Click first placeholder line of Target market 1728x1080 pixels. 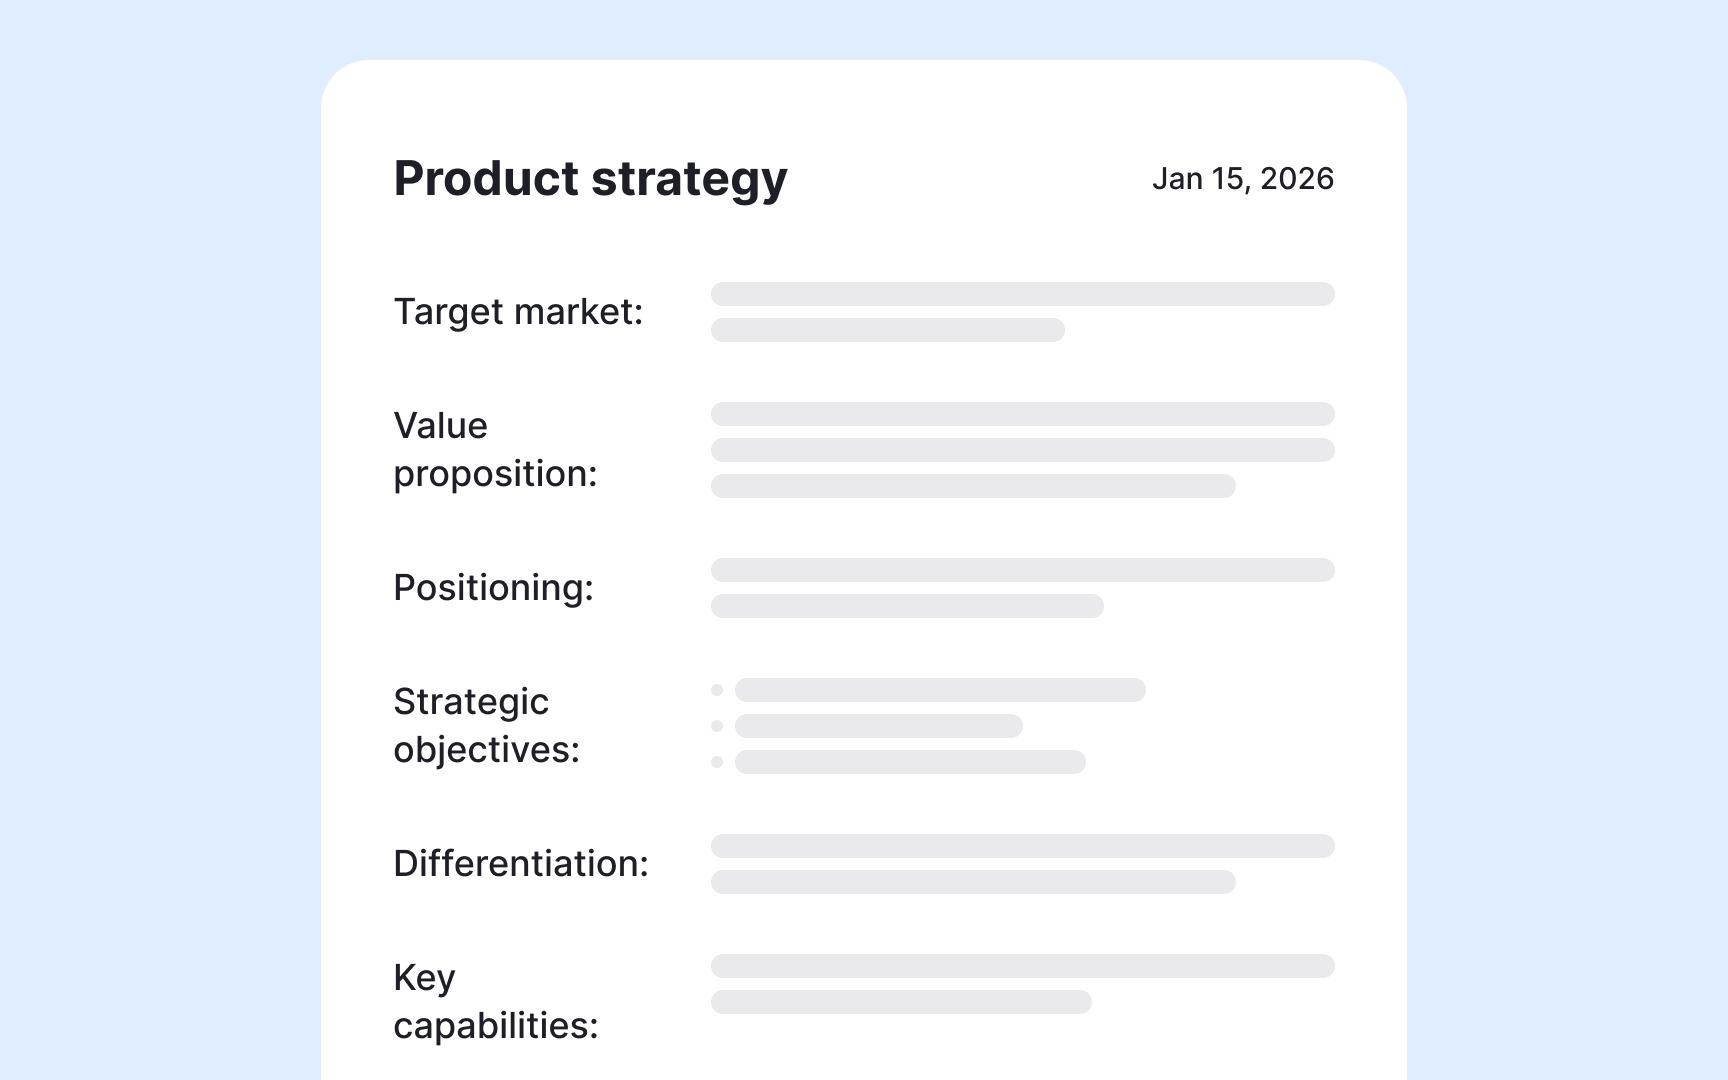(x=1022, y=294)
